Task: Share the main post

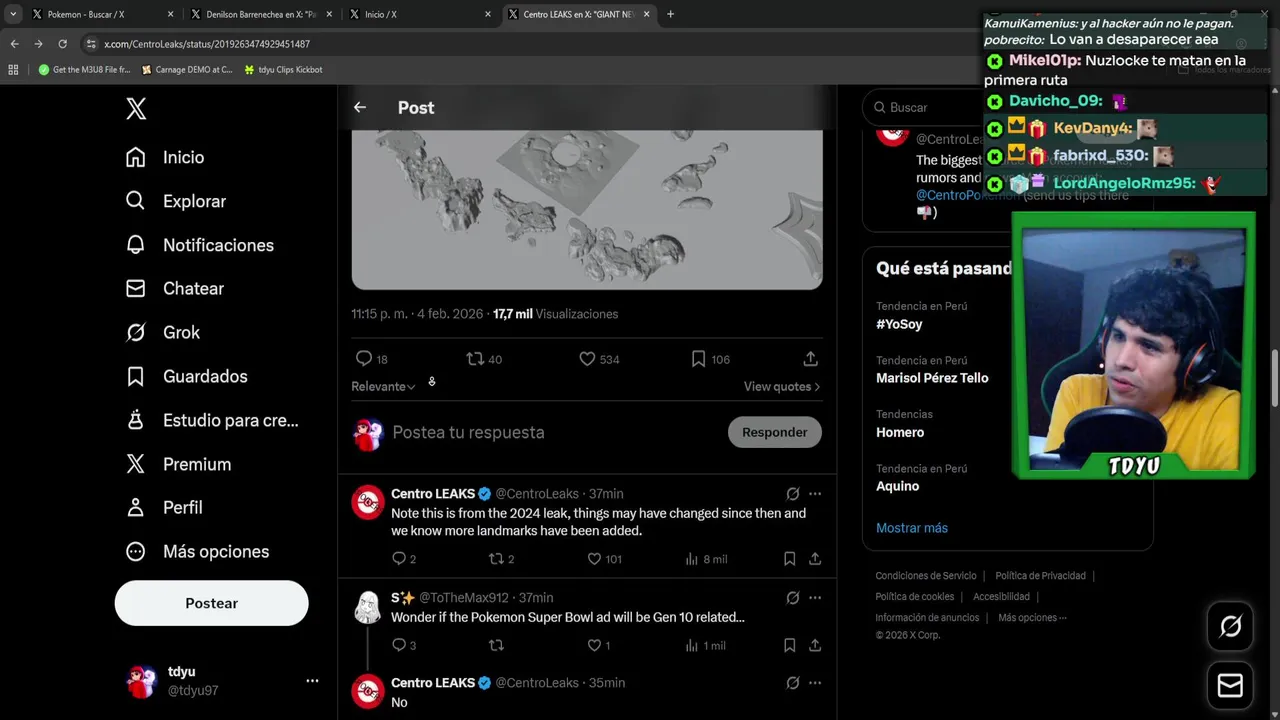Action: tap(810, 358)
